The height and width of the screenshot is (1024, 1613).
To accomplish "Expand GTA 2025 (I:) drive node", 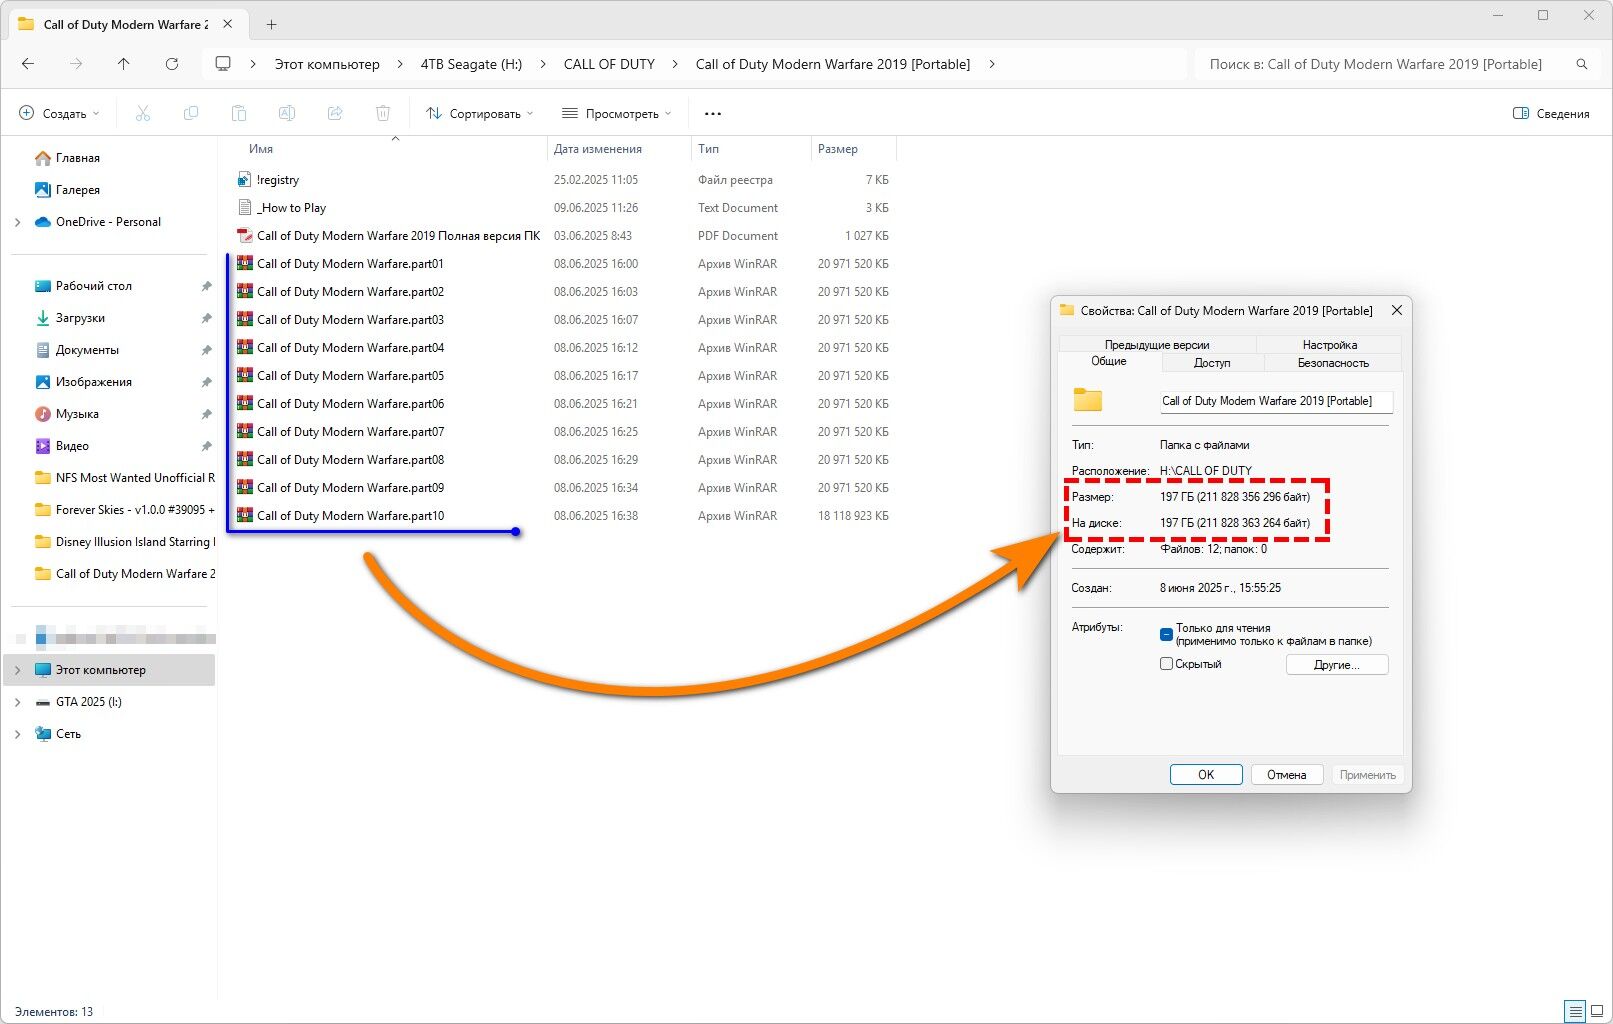I will (18, 702).
